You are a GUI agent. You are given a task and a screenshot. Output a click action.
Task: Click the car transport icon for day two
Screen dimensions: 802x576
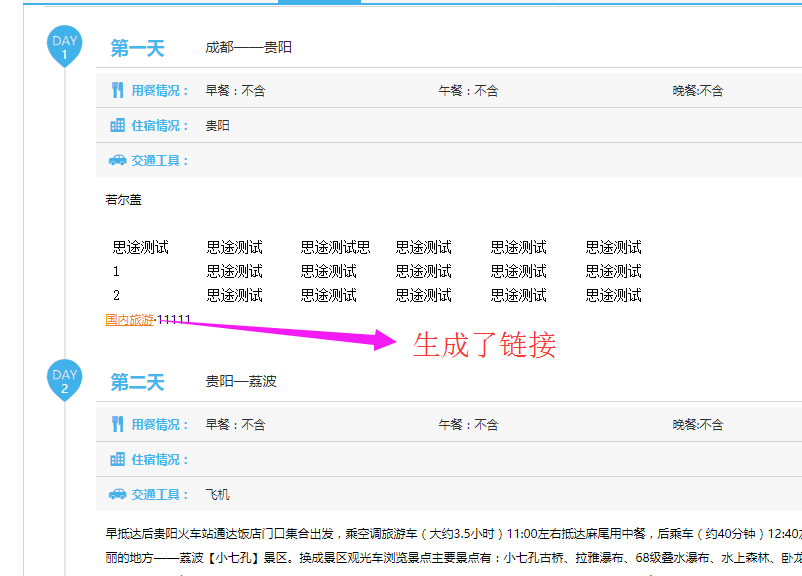click(x=117, y=494)
